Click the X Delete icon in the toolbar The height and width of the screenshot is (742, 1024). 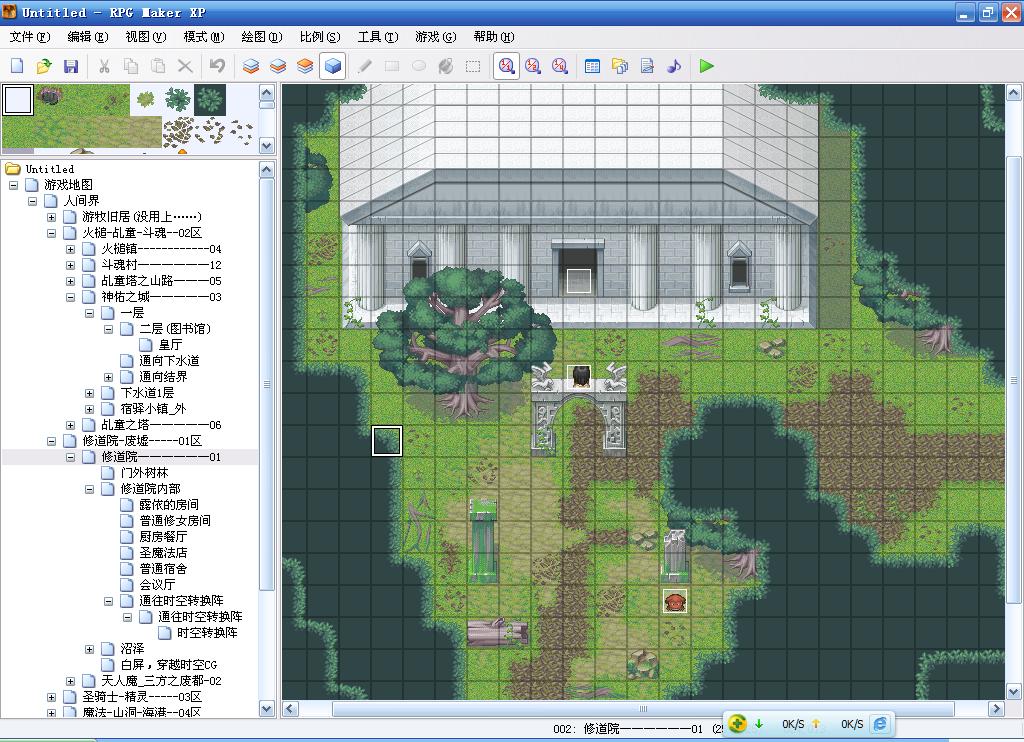[x=185, y=66]
